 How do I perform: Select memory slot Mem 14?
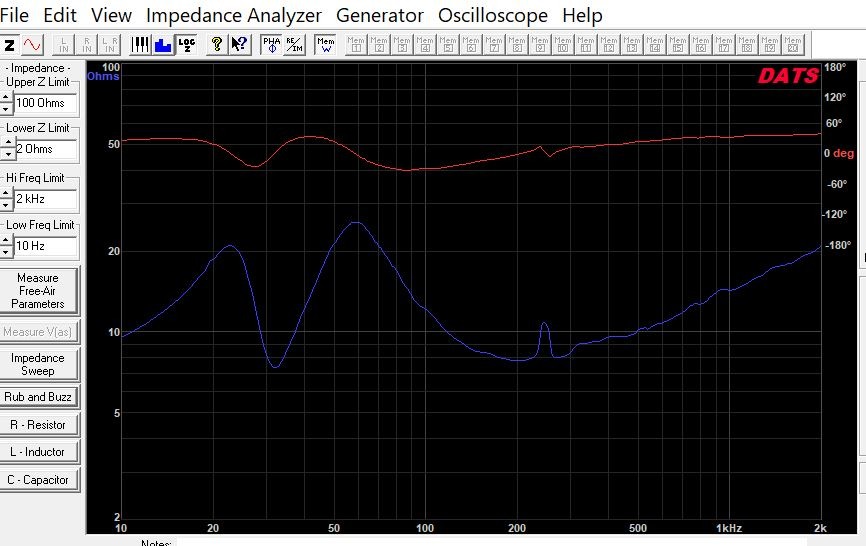pyautogui.click(x=655, y=45)
